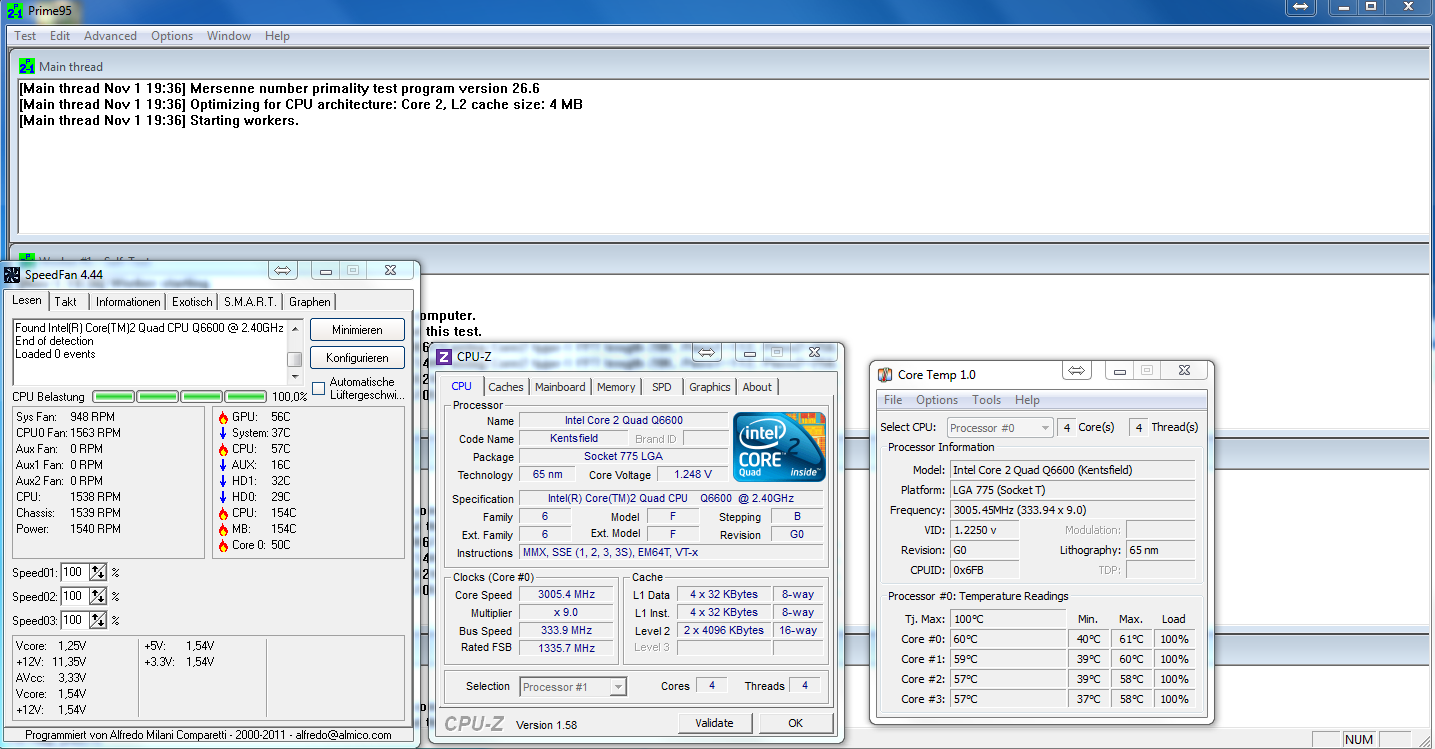
Task: Click the Core Temp title bar icon
Action: click(885, 375)
